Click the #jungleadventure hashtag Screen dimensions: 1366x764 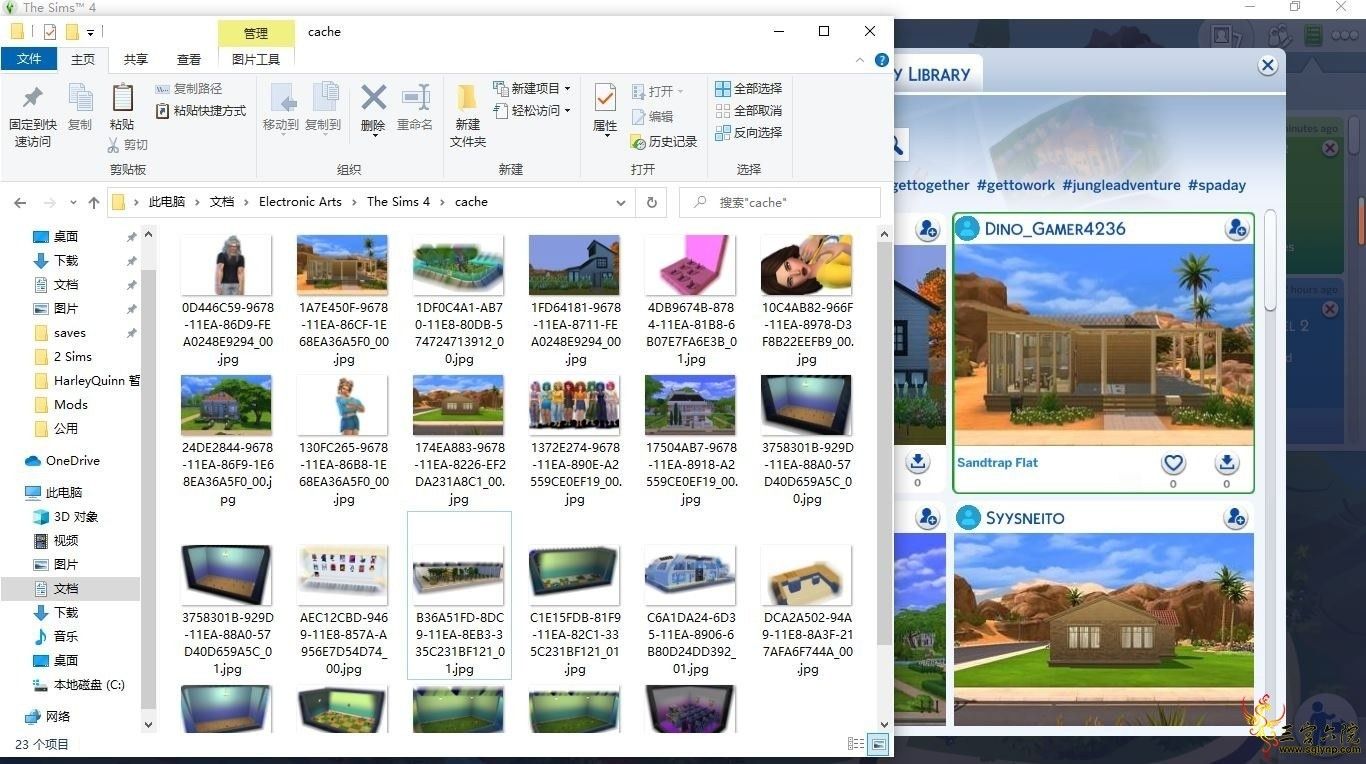click(1120, 185)
